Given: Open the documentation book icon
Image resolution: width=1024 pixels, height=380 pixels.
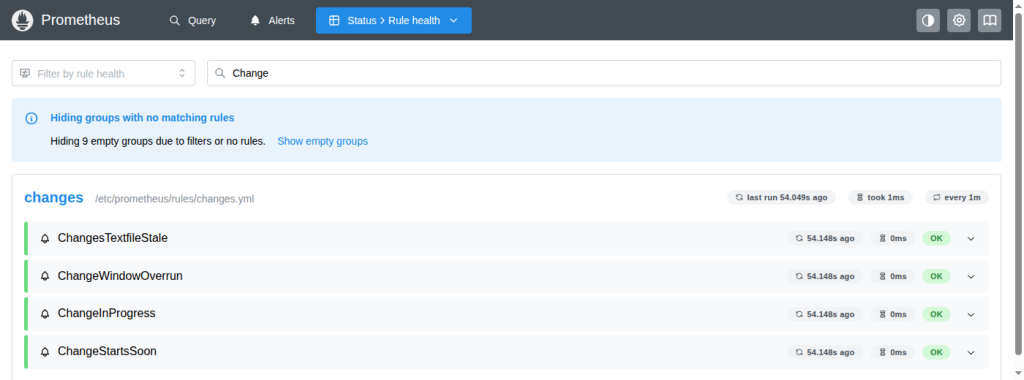Looking at the screenshot, I should [x=989, y=20].
